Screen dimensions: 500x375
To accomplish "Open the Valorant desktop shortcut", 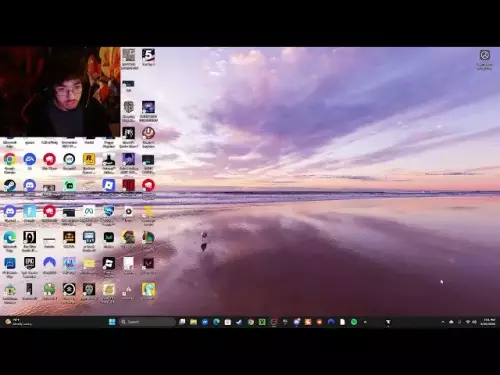I will point(148,263).
